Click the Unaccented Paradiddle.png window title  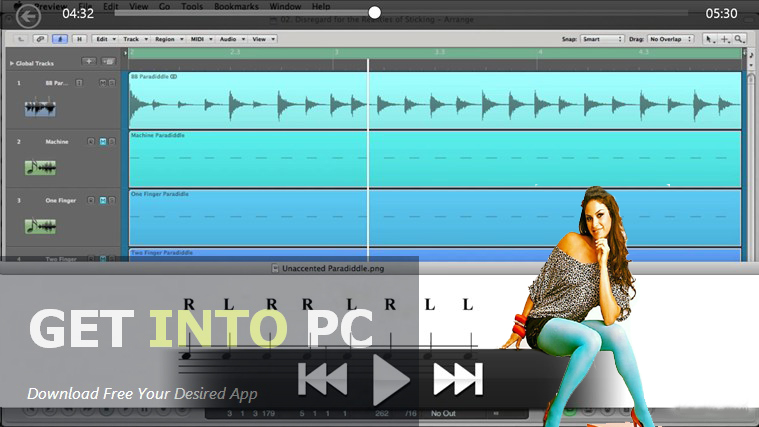click(333, 268)
